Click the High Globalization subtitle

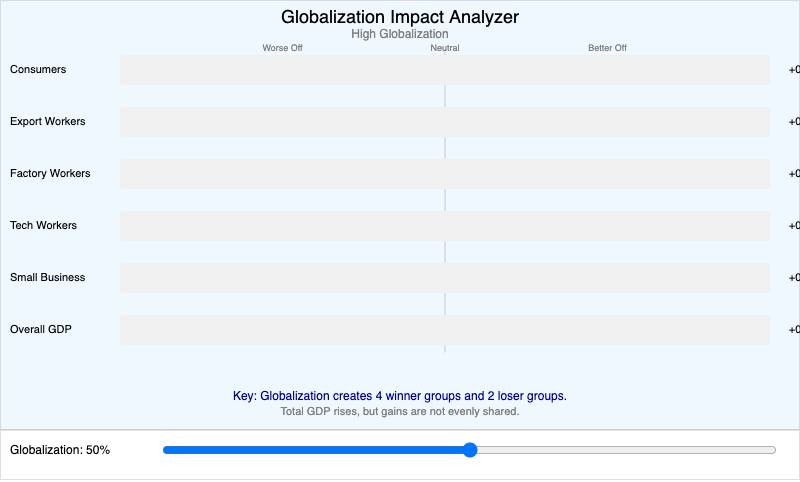(400, 34)
